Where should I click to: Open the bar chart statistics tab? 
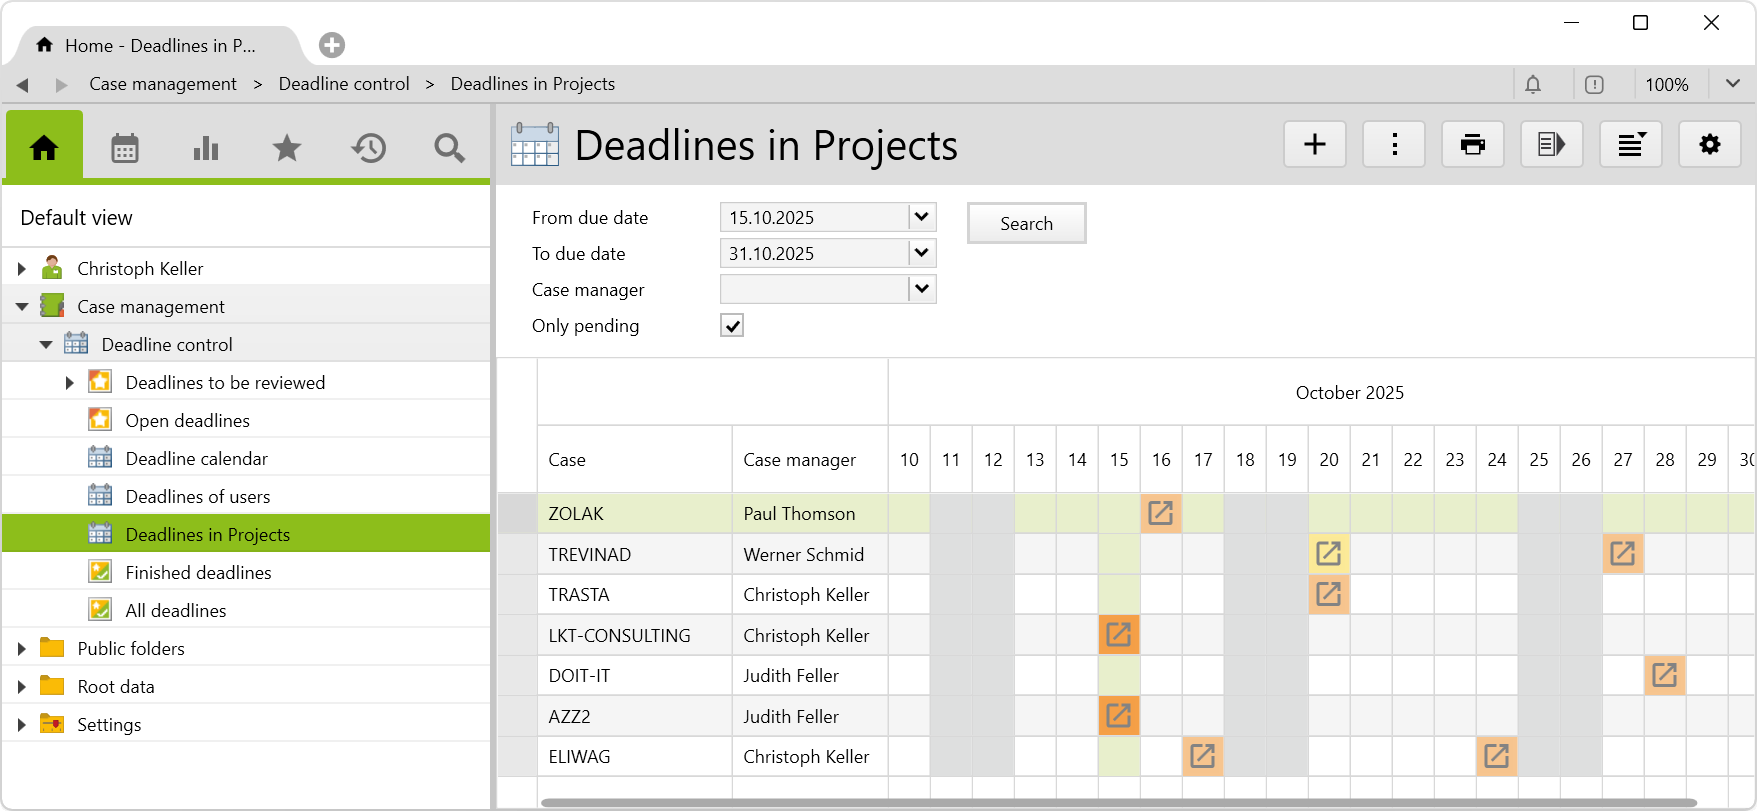206,148
